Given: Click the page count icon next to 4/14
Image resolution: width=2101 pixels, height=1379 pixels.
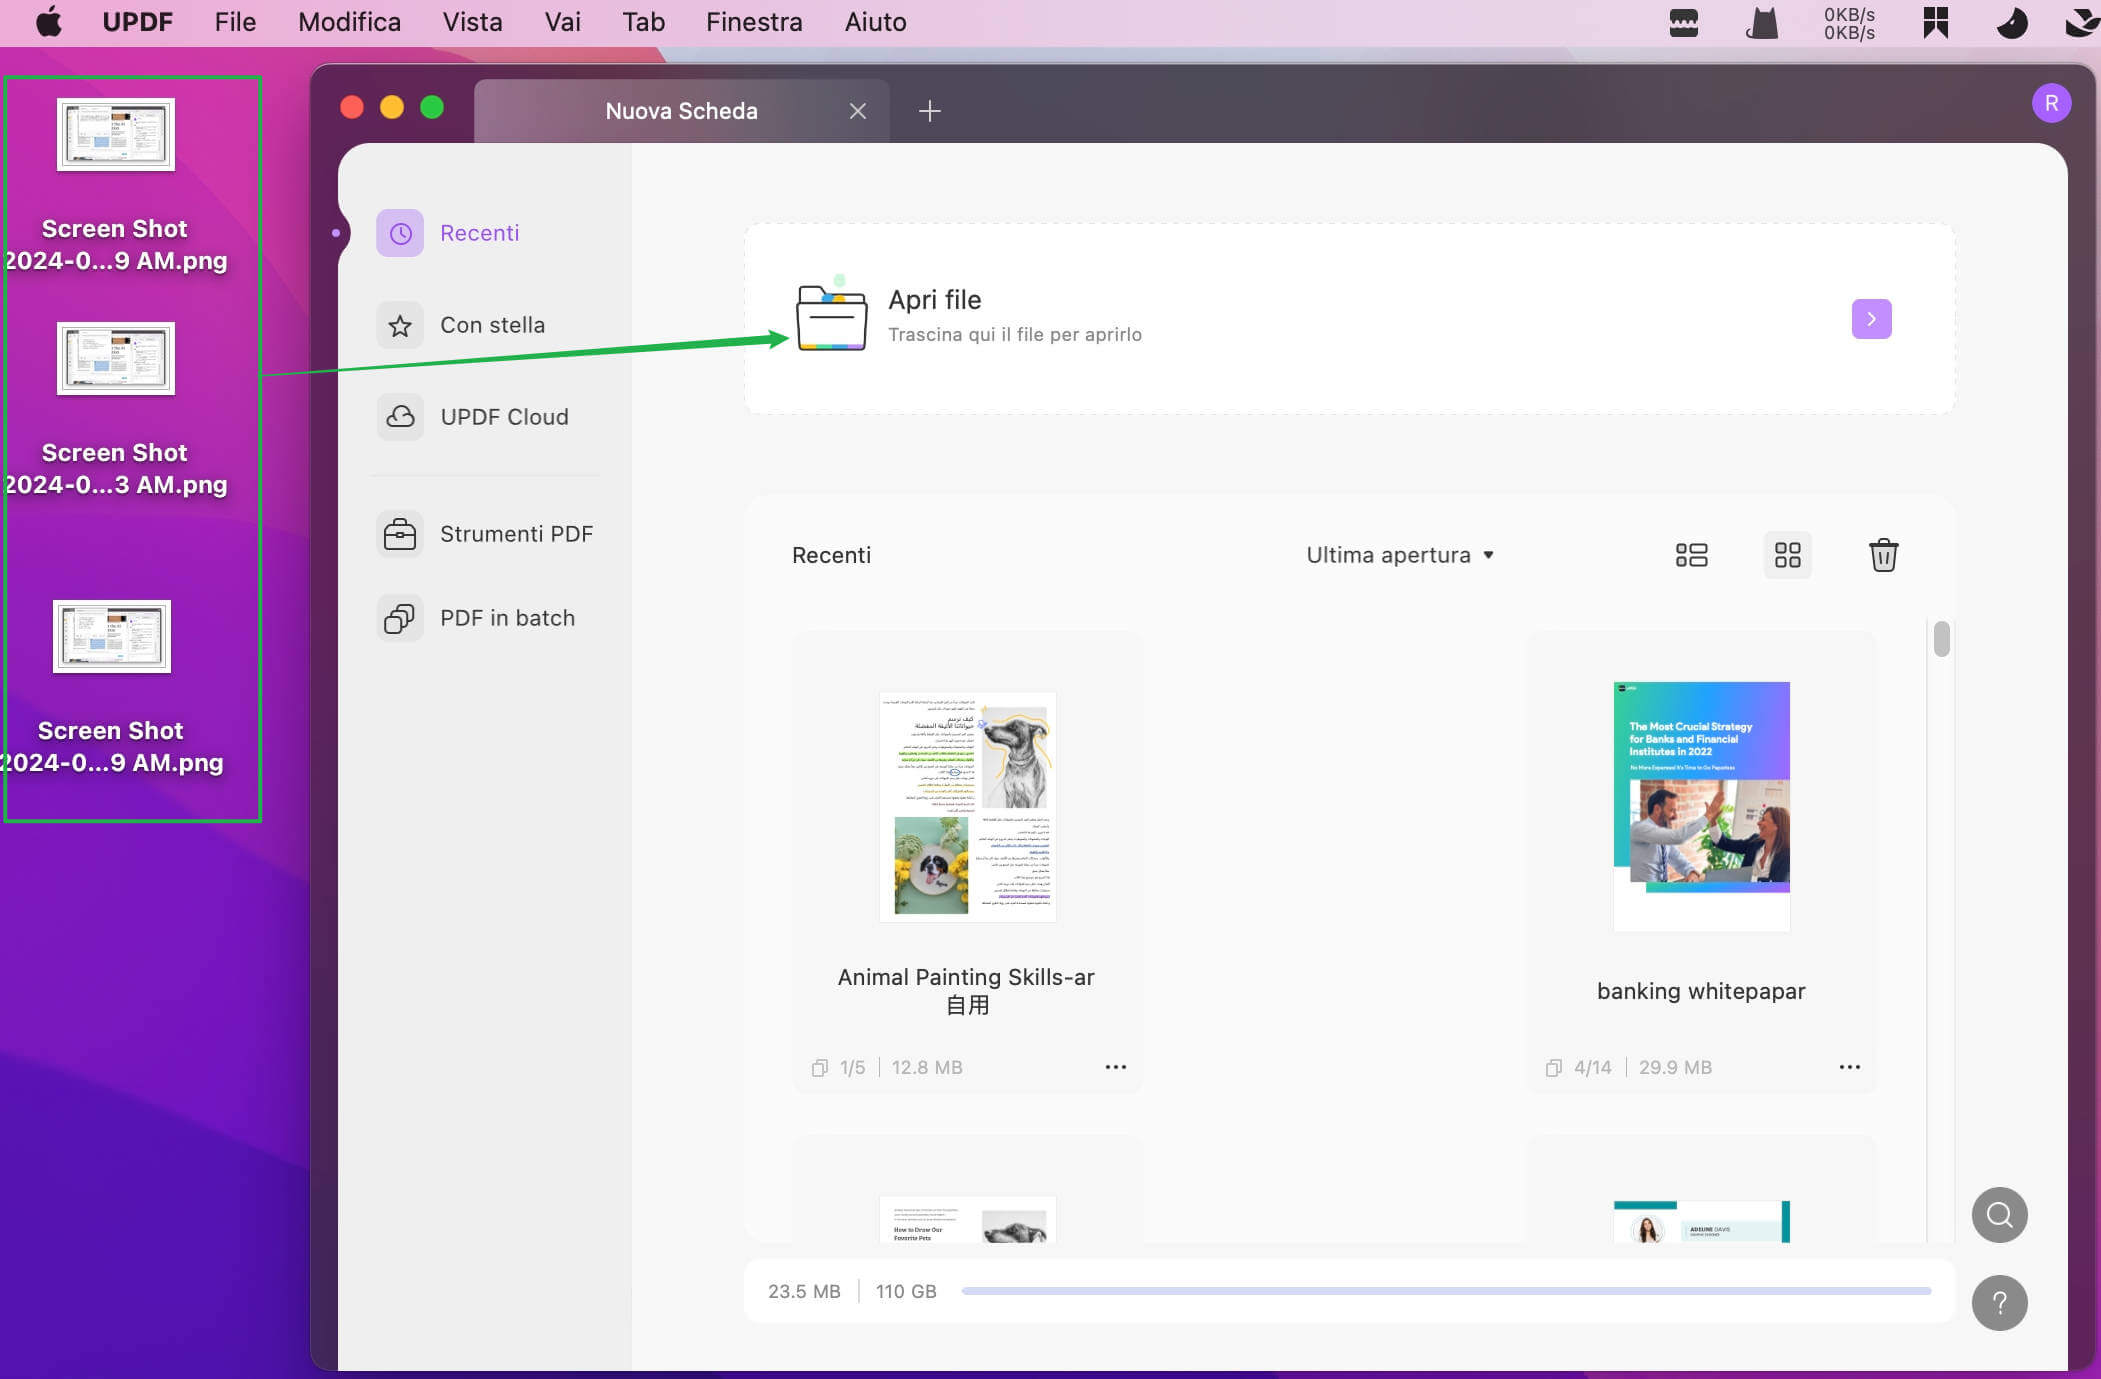Looking at the screenshot, I should click(1554, 1068).
